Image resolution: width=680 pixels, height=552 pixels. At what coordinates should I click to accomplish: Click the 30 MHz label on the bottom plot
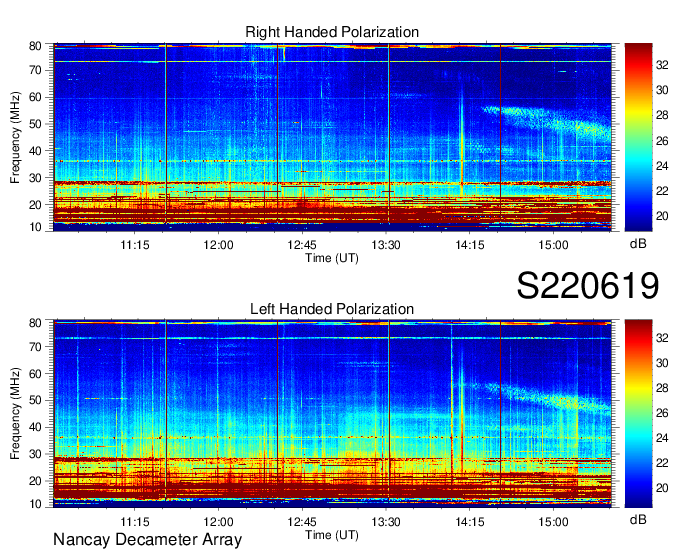35,454
